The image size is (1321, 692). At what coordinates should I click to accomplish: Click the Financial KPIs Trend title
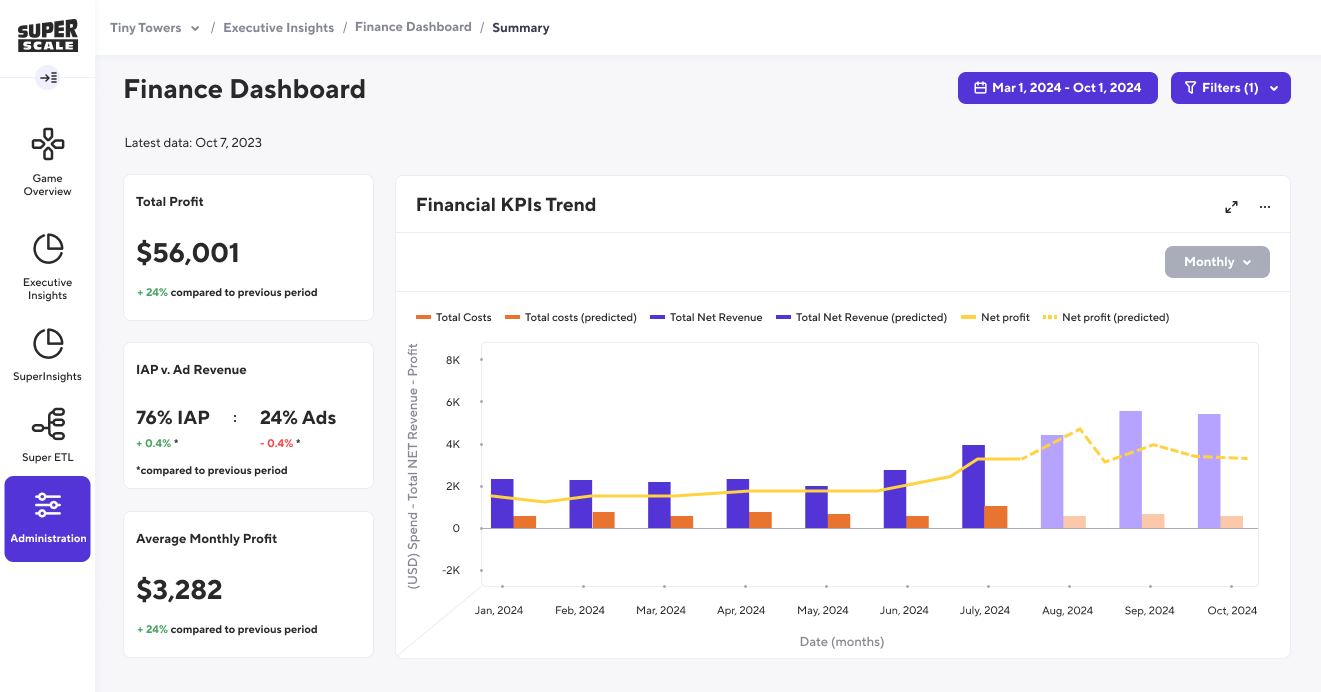506,205
